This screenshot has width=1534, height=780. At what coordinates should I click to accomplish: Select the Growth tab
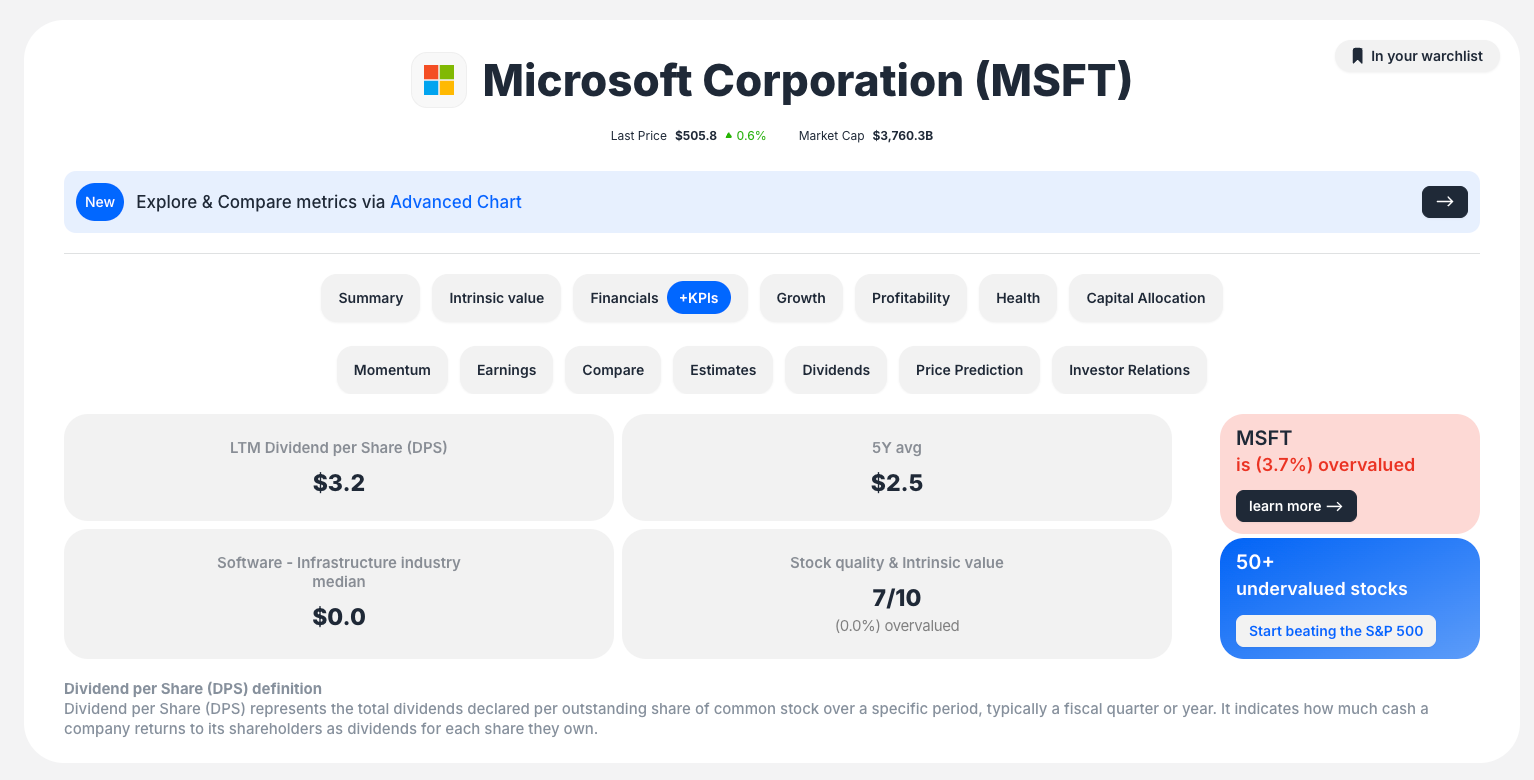tap(801, 298)
